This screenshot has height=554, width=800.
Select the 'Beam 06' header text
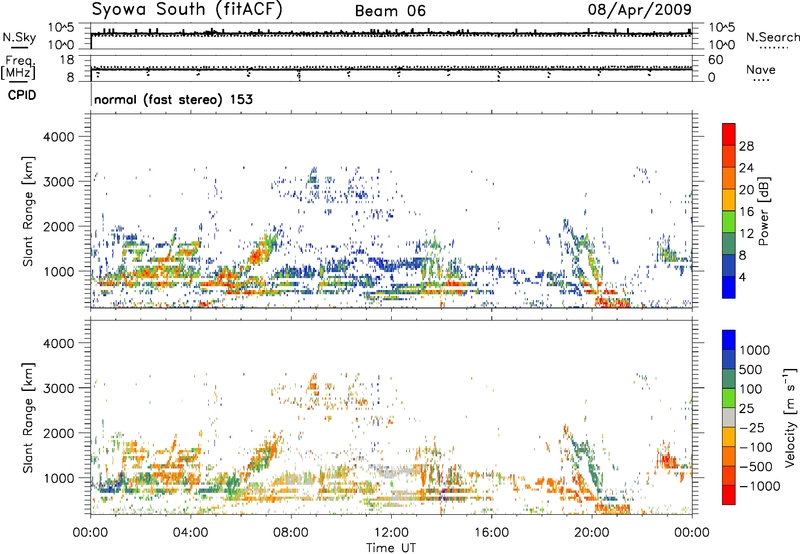pos(390,11)
